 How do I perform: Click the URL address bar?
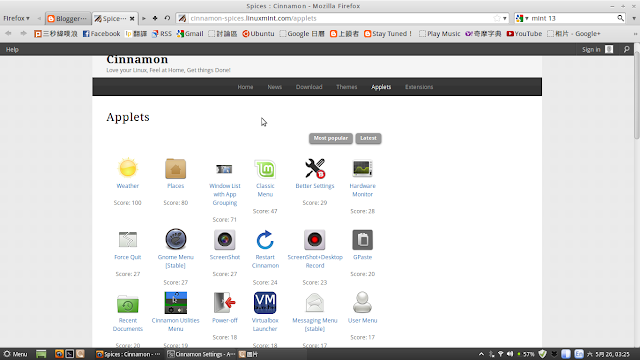[341, 18]
